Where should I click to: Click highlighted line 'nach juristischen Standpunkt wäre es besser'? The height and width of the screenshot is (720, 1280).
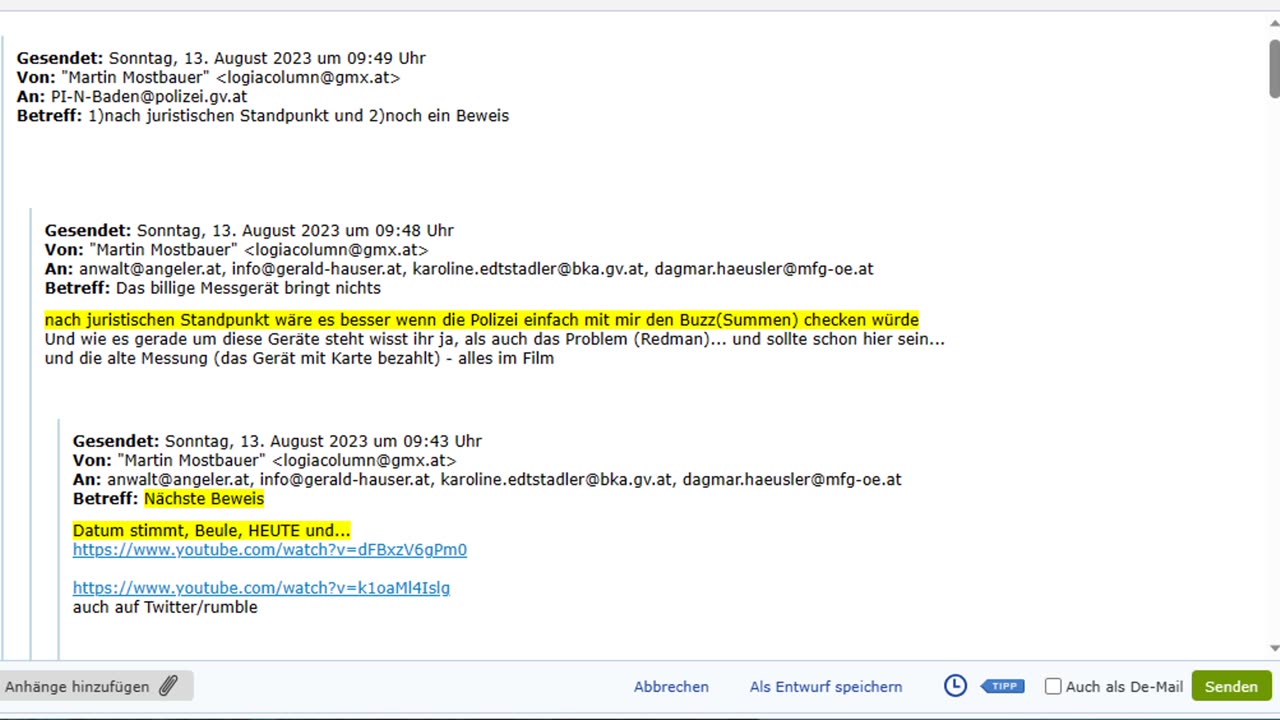click(482, 320)
